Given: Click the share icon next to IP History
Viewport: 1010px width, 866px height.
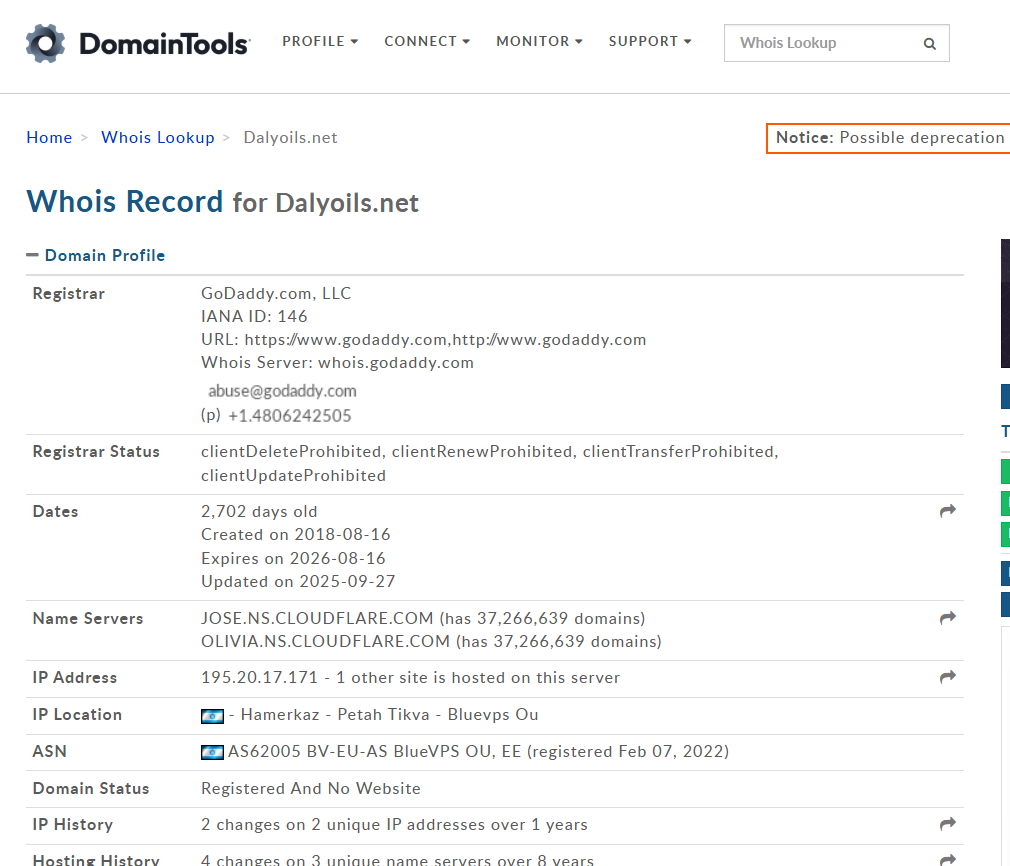Looking at the screenshot, I should click(x=947, y=823).
